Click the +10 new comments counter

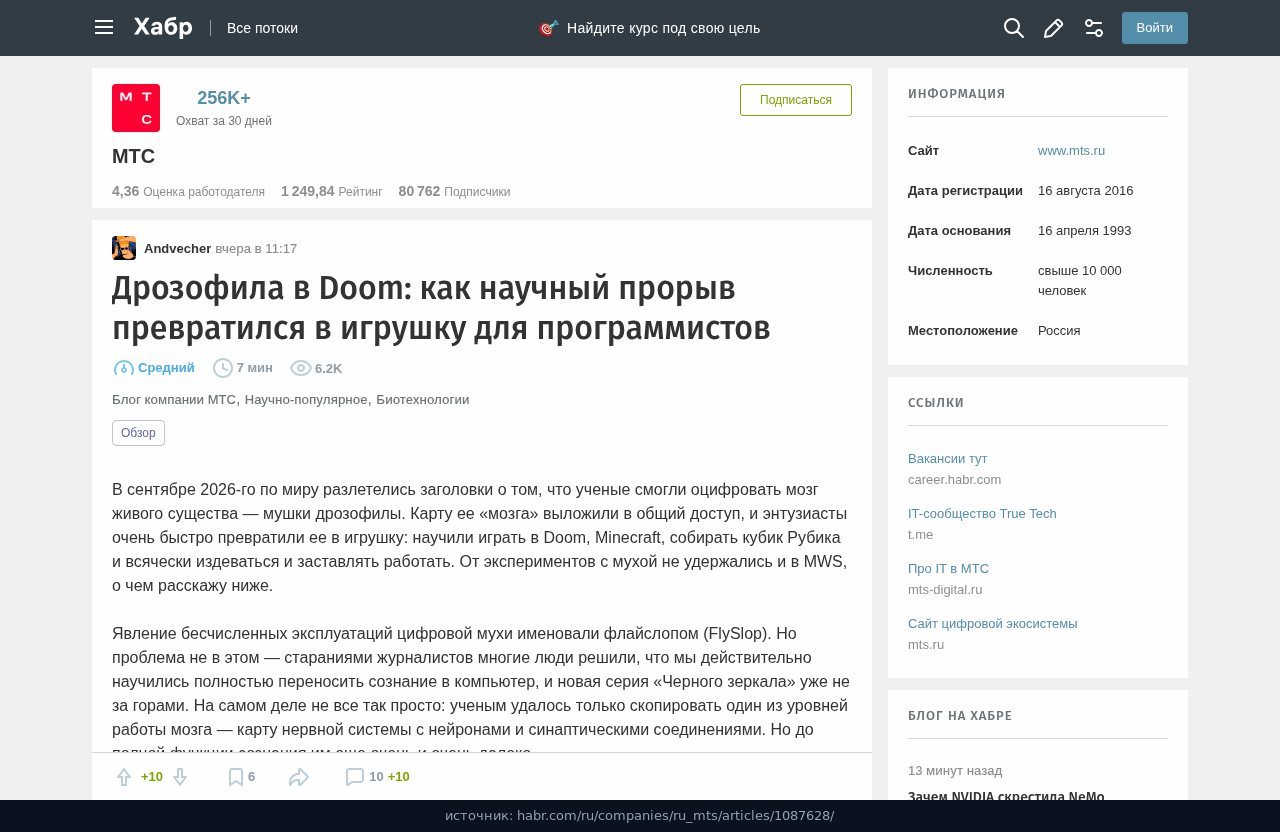[399, 777]
